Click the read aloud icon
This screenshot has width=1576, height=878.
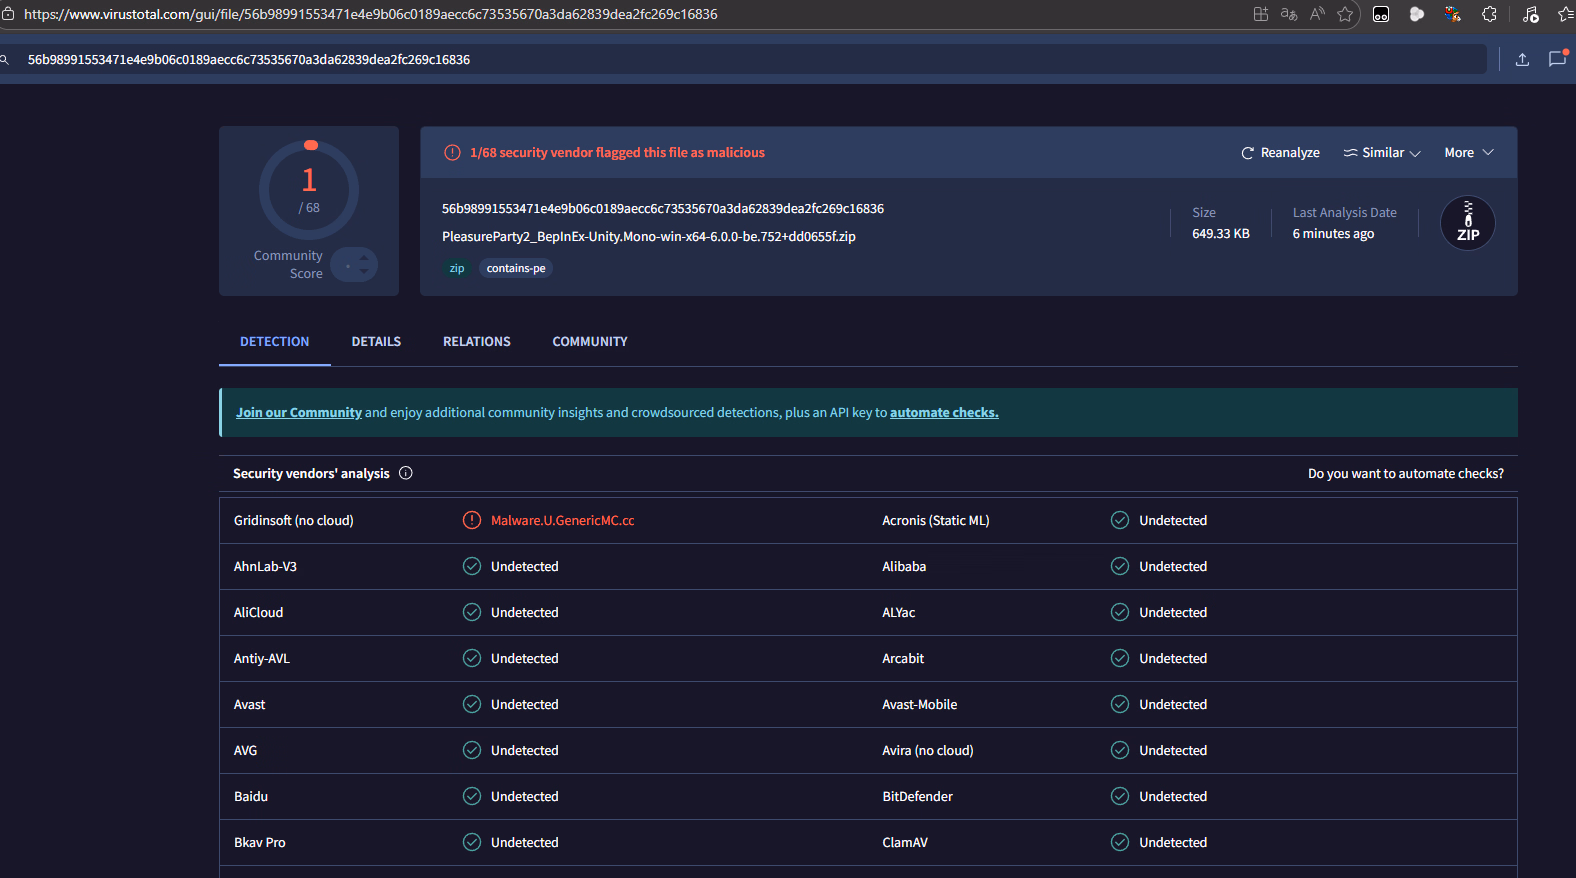1317,14
